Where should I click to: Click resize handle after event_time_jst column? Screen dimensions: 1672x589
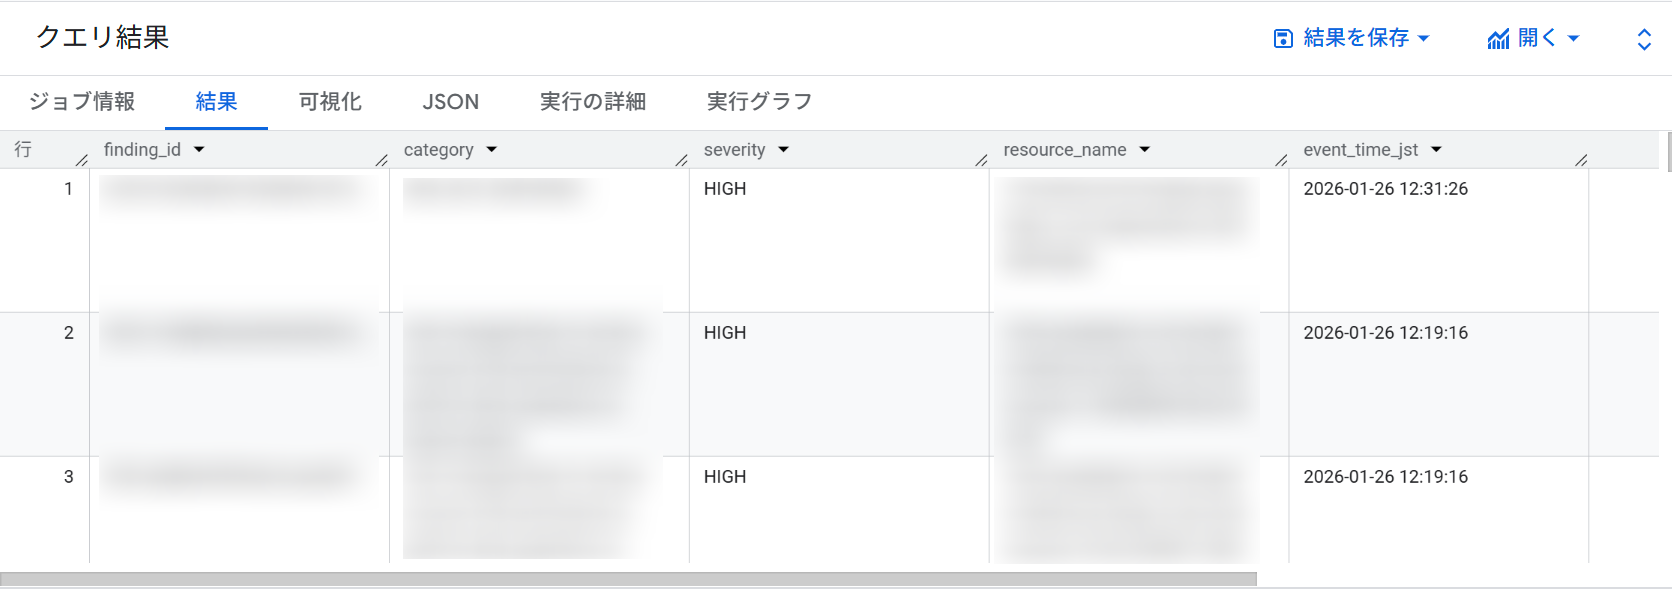[1581, 160]
